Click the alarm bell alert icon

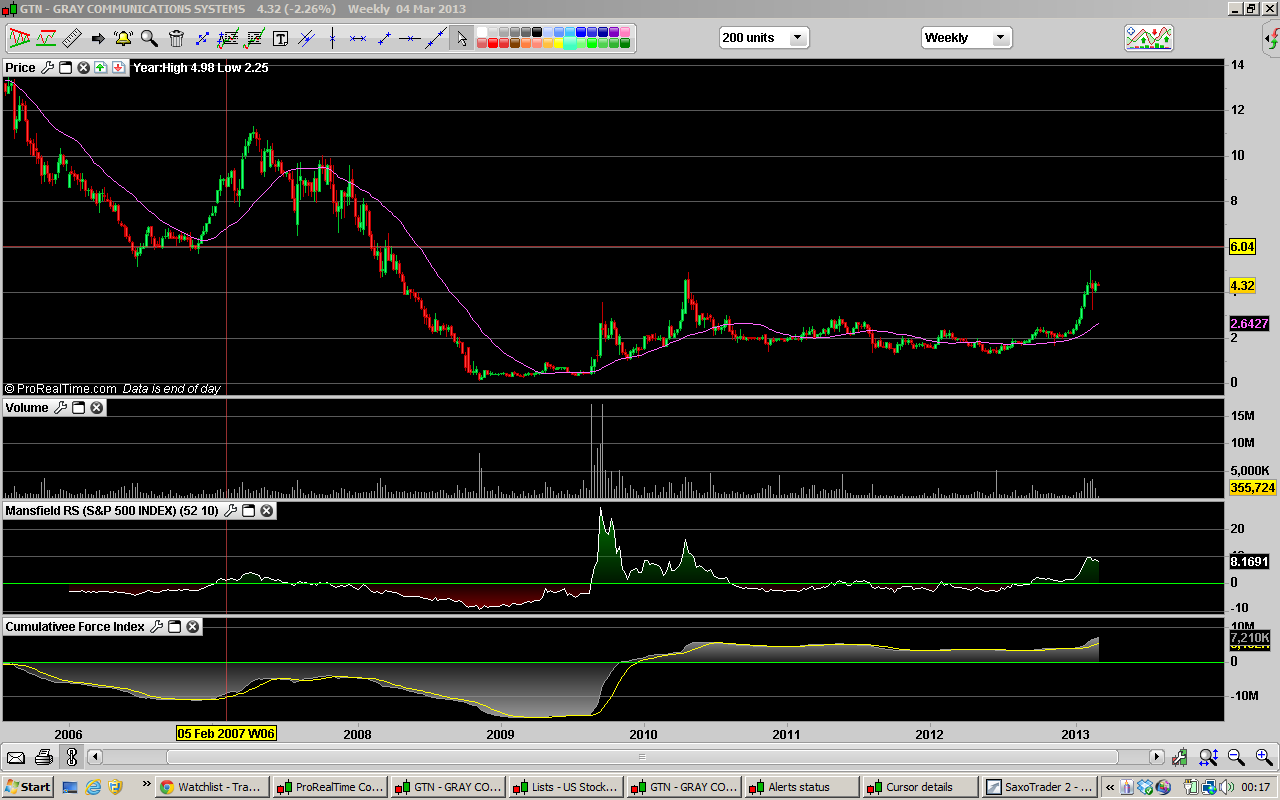123,39
